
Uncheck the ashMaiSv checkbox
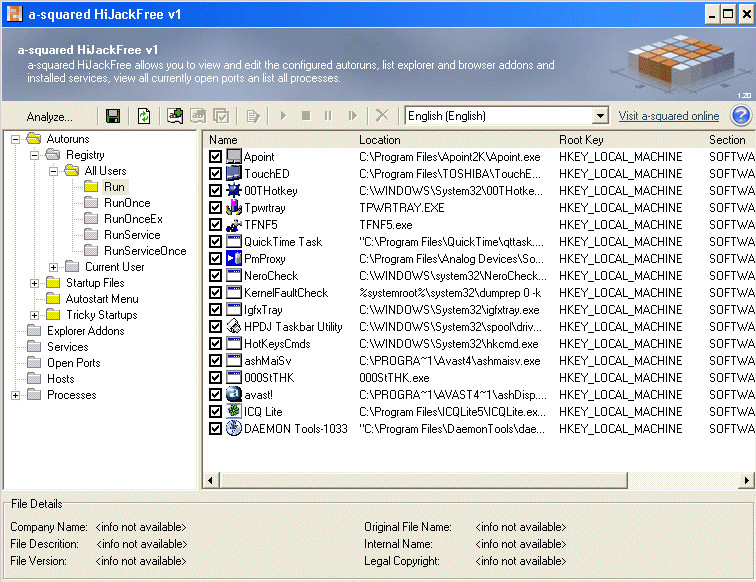tap(216, 360)
